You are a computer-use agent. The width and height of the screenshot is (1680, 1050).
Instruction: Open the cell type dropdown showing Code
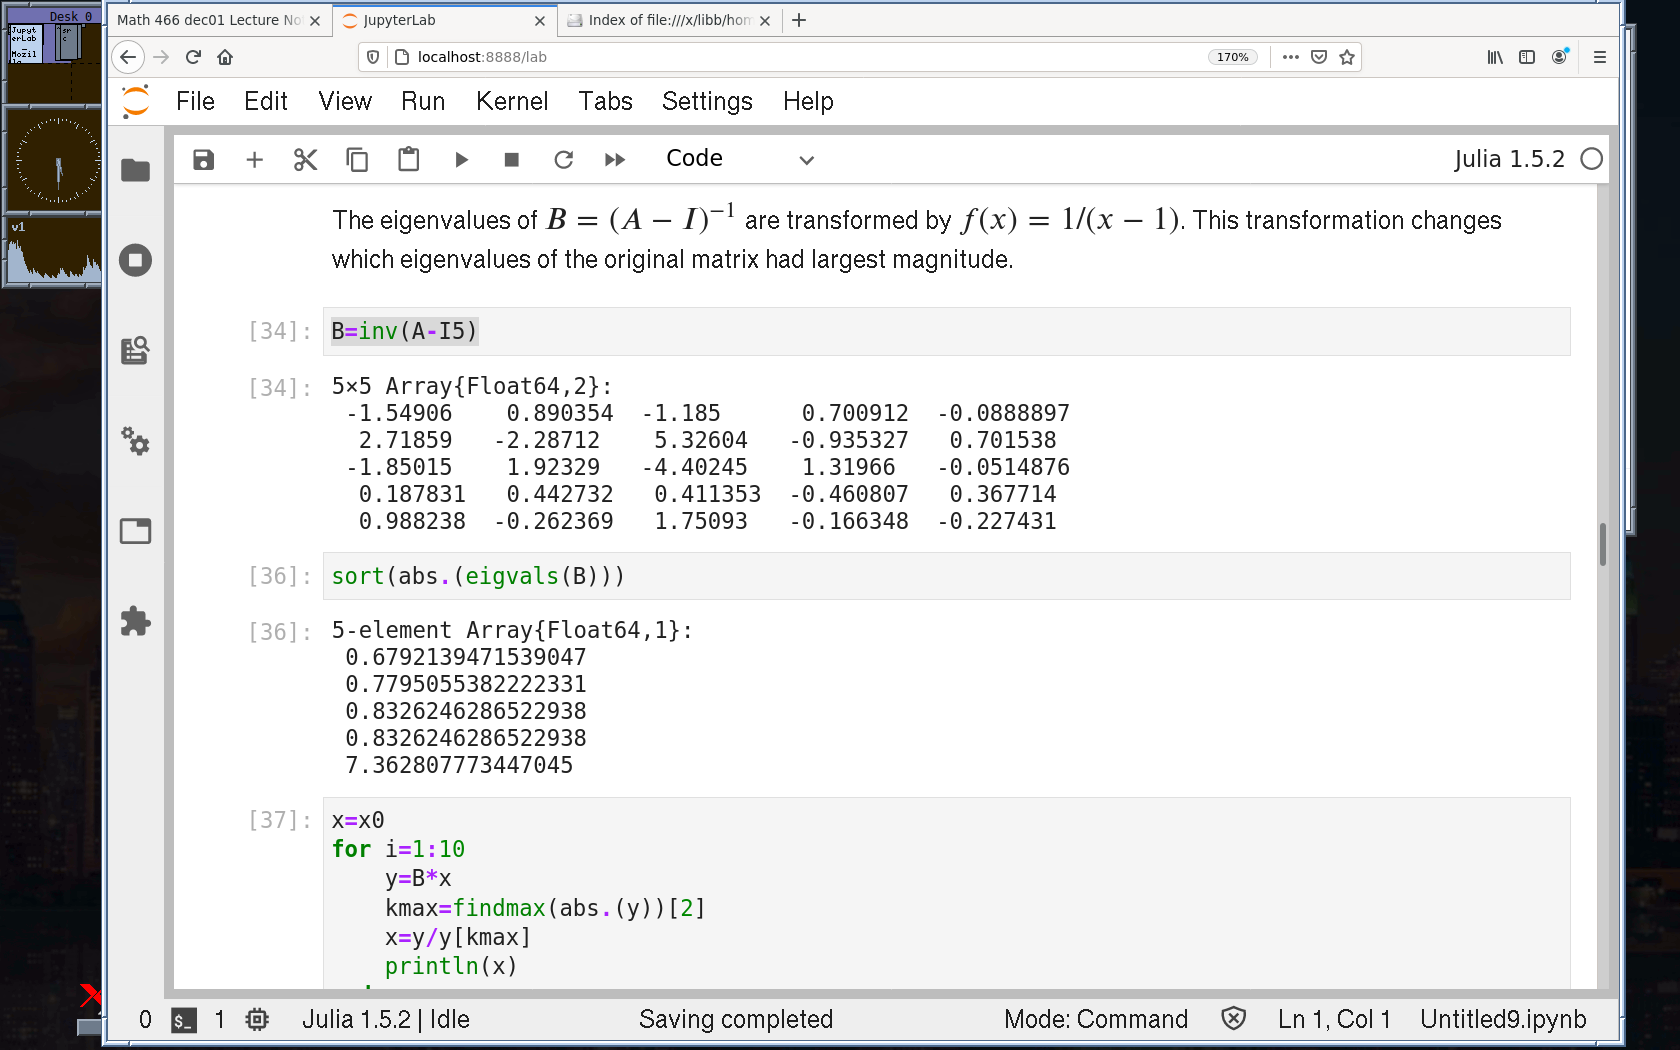pyautogui.click(x=740, y=159)
